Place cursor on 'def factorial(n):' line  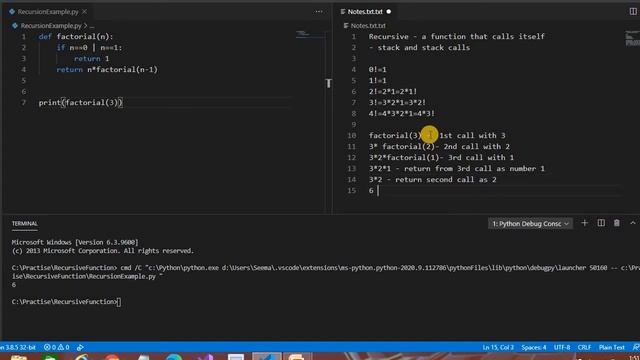(x=76, y=37)
